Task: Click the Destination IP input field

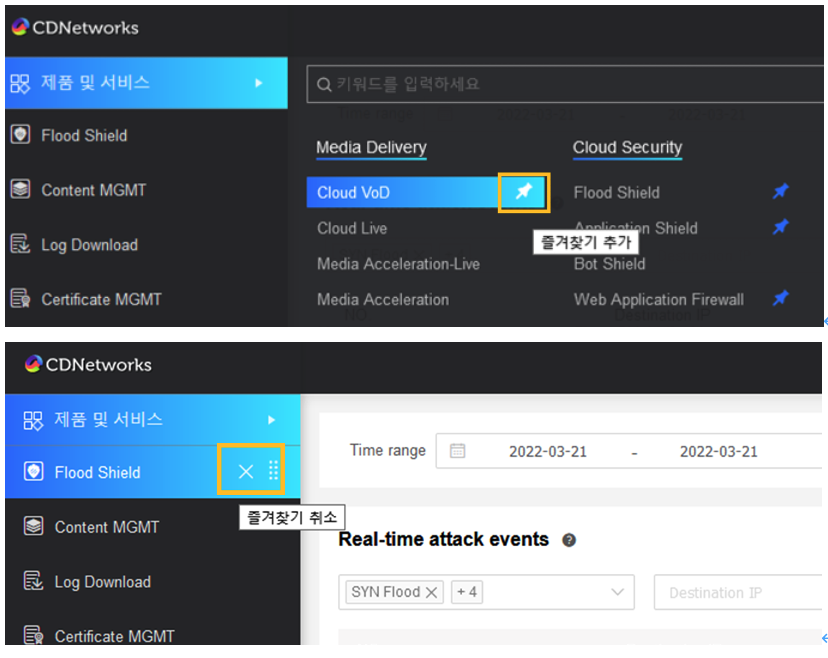Action: (735, 593)
